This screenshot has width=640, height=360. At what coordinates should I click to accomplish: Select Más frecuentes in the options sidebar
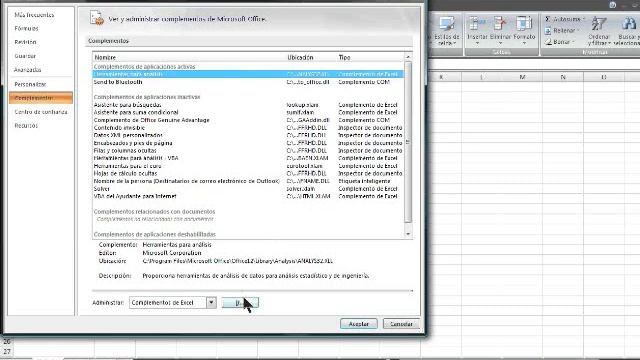[34, 15]
